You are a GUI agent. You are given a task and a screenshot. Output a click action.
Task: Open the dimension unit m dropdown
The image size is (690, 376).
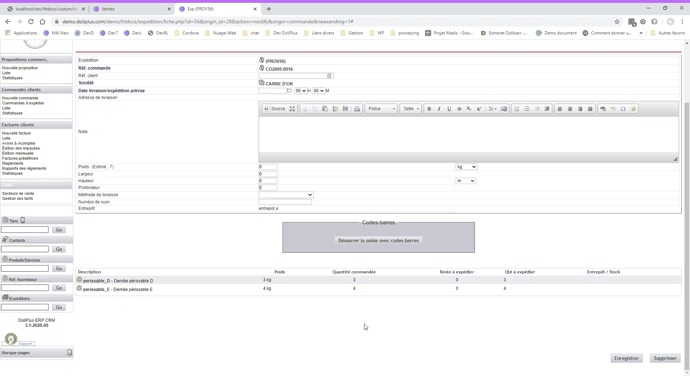[465, 181]
